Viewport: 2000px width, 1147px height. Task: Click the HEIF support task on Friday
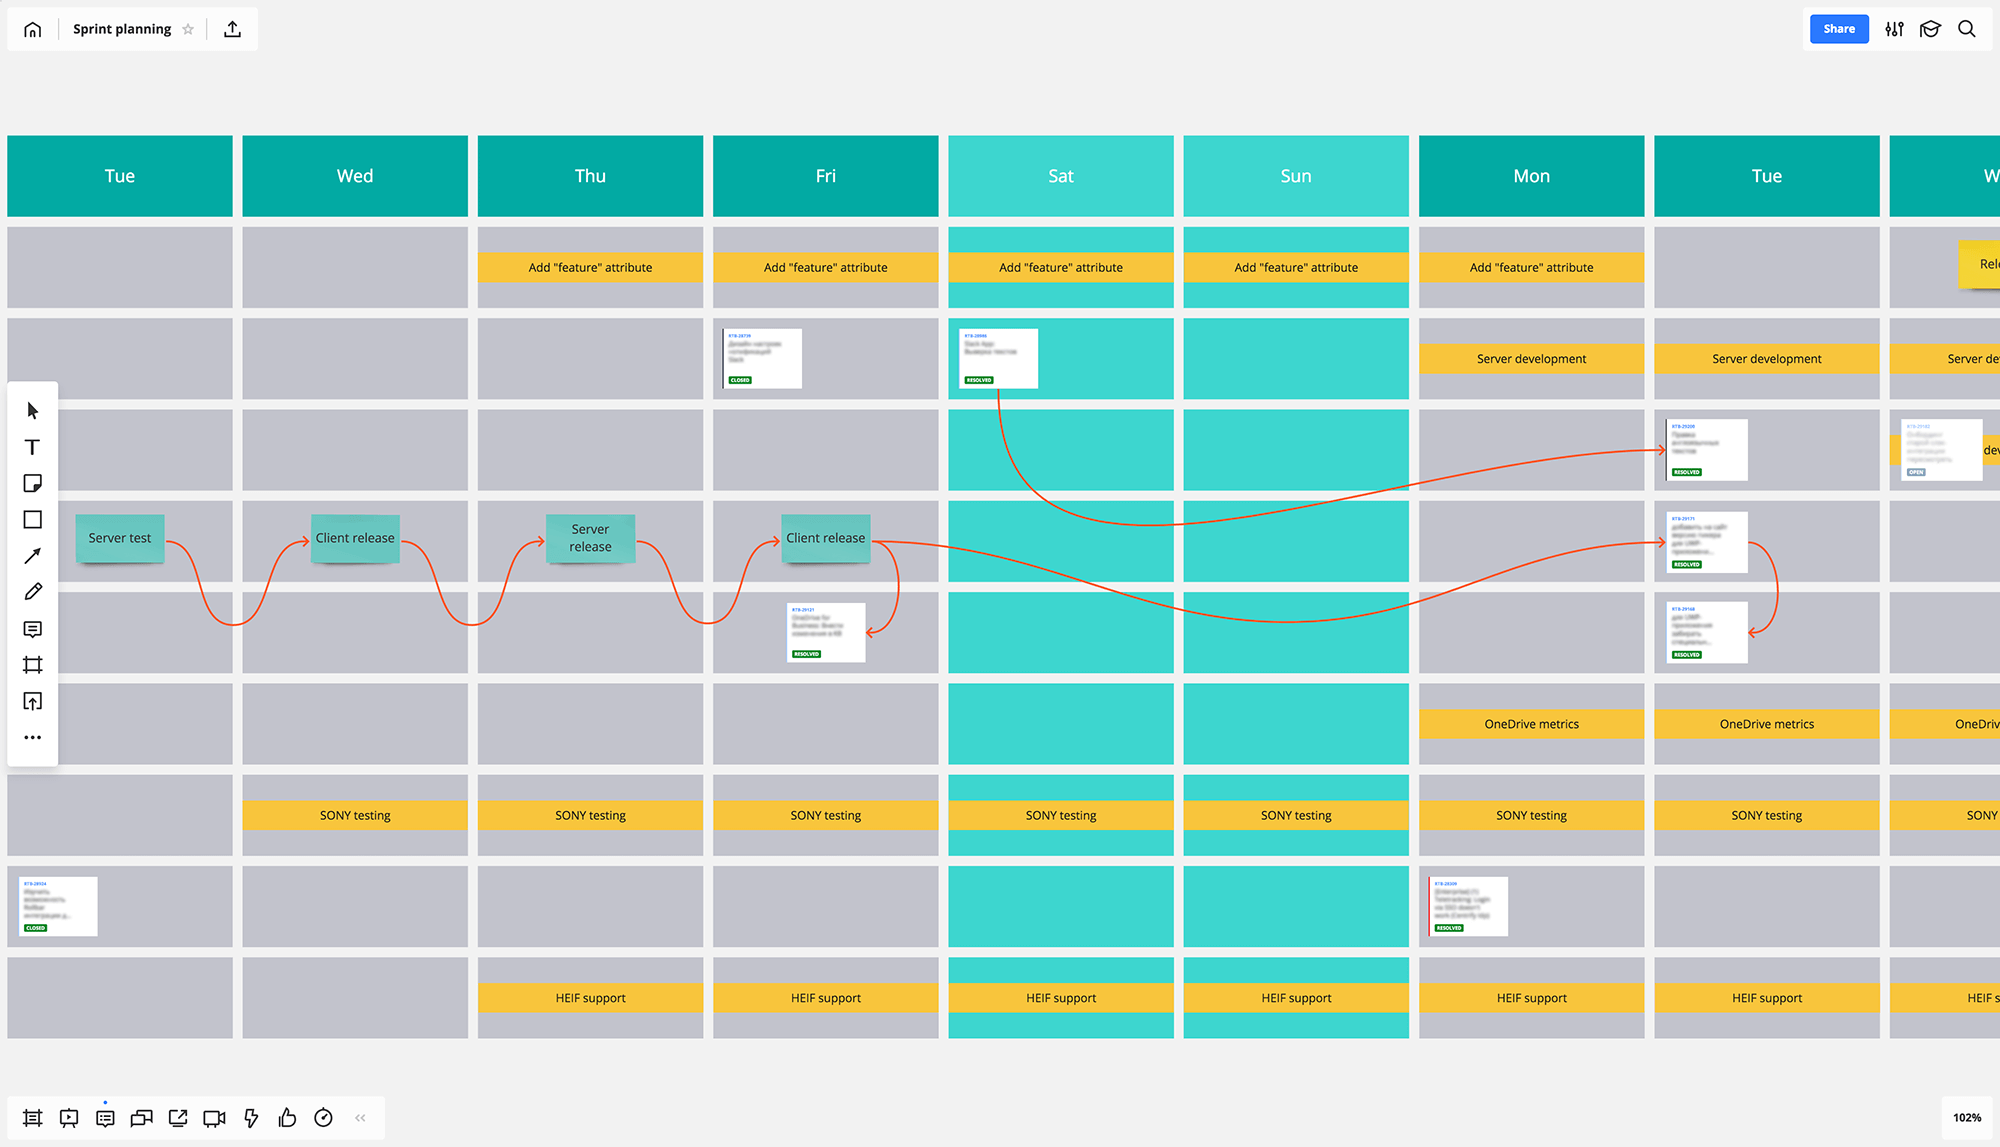[824, 997]
